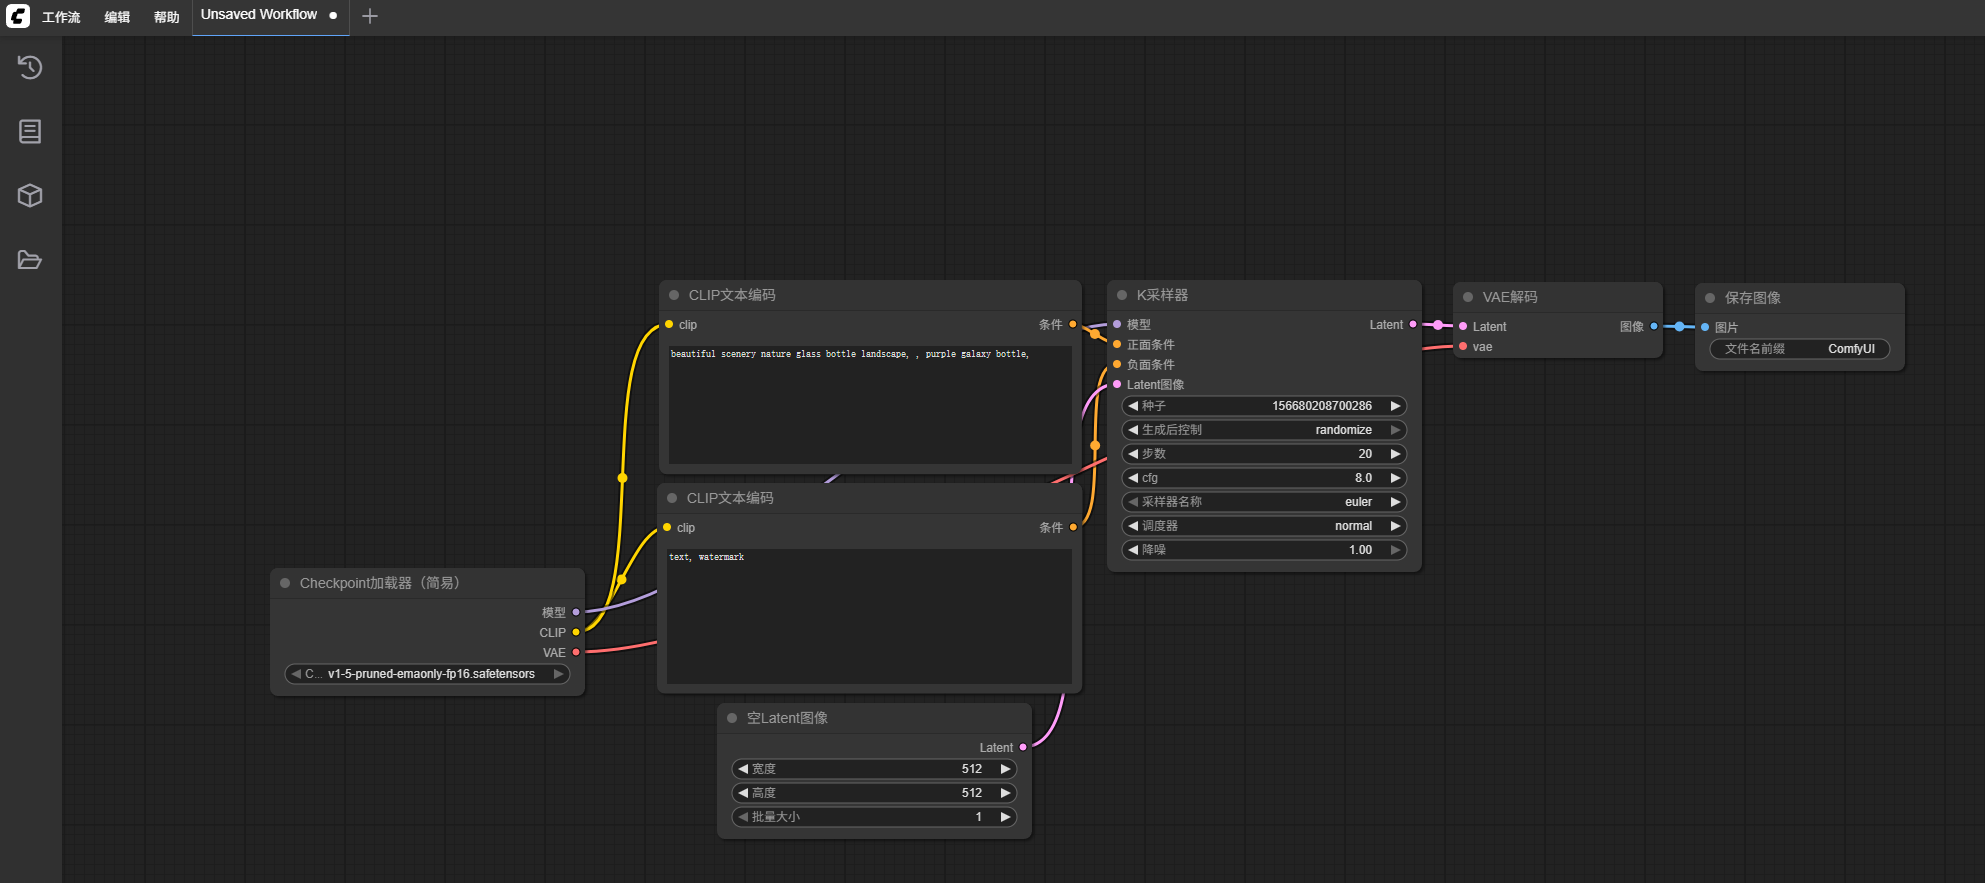Click the VAE解码 Latent input socket
This screenshot has height=883, width=1985.
pyautogui.click(x=1463, y=326)
